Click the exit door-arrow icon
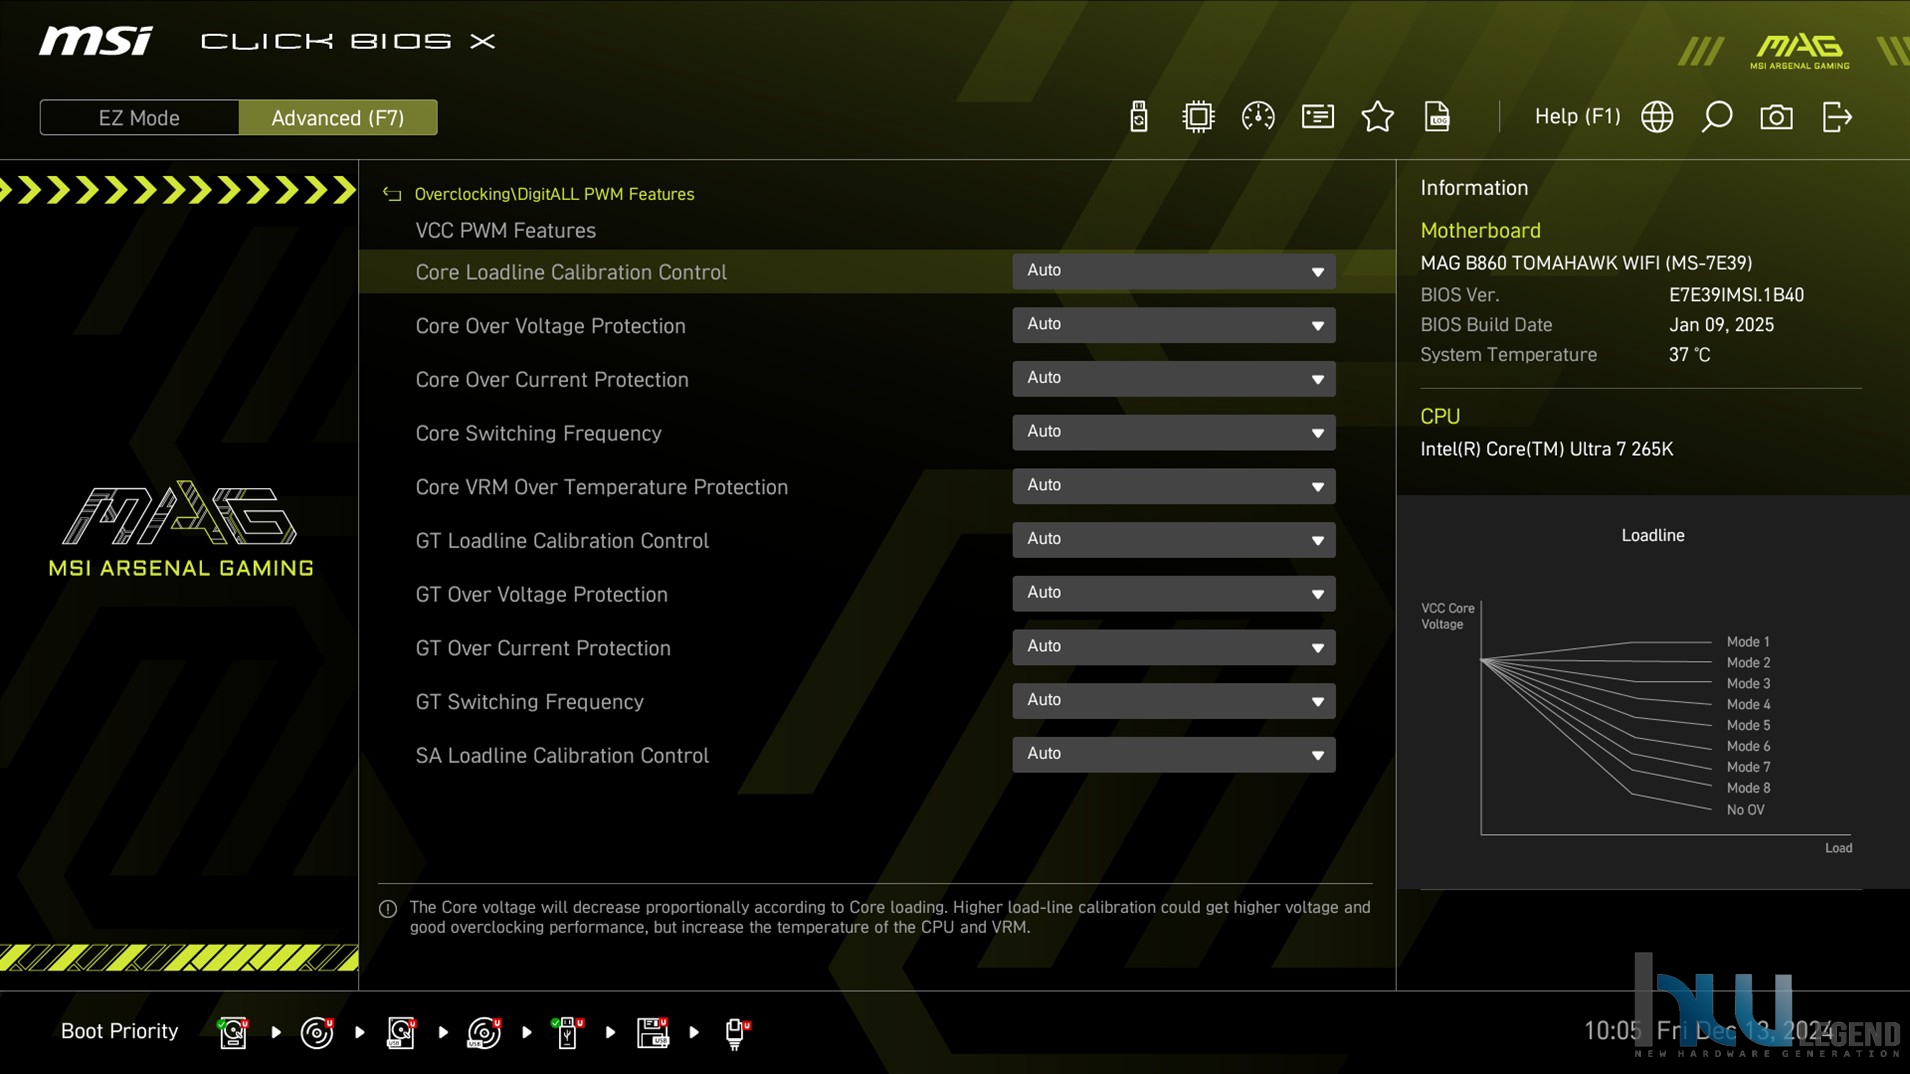The width and height of the screenshot is (1910, 1074). [x=1837, y=117]
